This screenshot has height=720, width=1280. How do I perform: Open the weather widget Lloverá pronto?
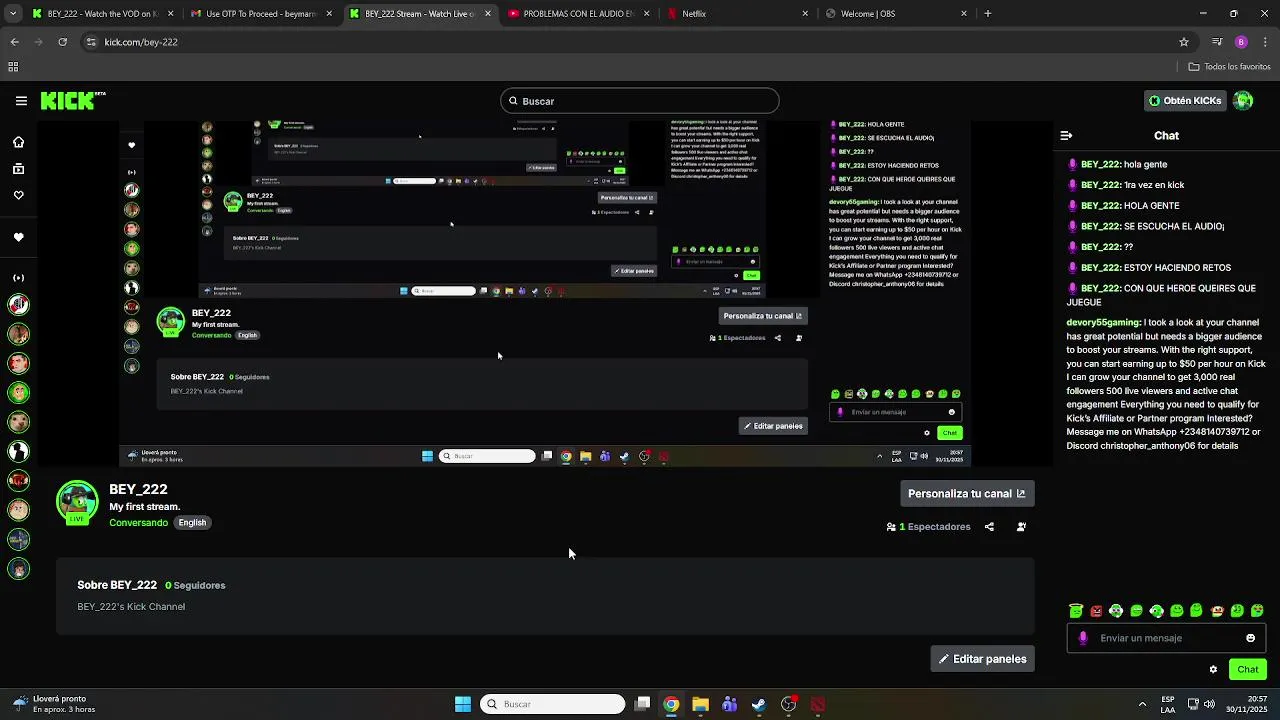(x=54, y=704)
